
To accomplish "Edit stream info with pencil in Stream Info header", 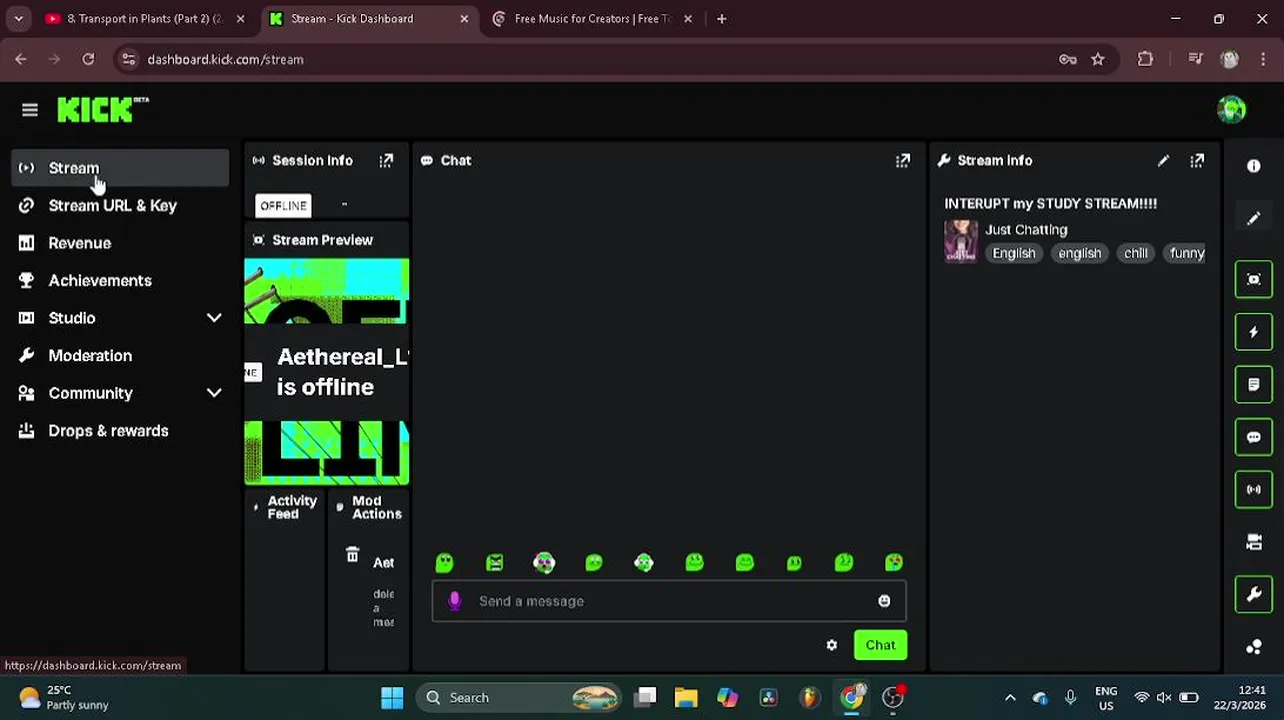I will tap(1163, 161).
